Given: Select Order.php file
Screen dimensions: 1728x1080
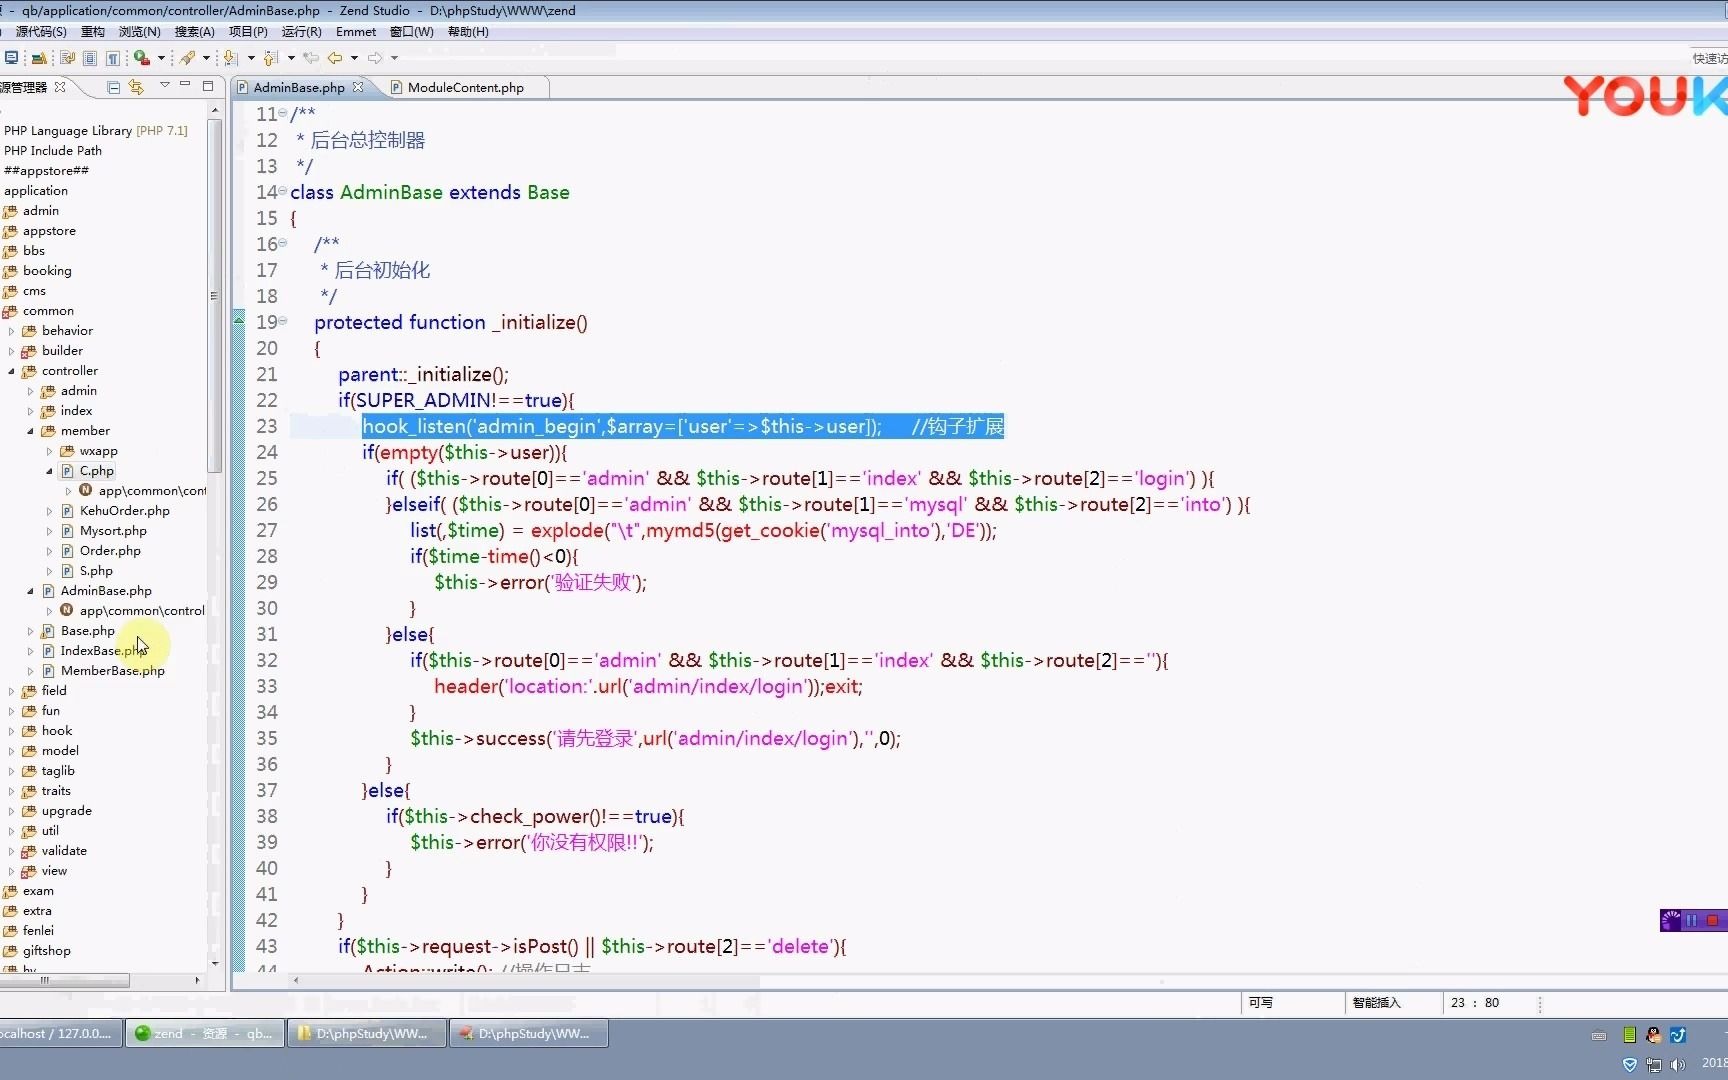Looking at the screenshot, I should [x=110, y=551].
